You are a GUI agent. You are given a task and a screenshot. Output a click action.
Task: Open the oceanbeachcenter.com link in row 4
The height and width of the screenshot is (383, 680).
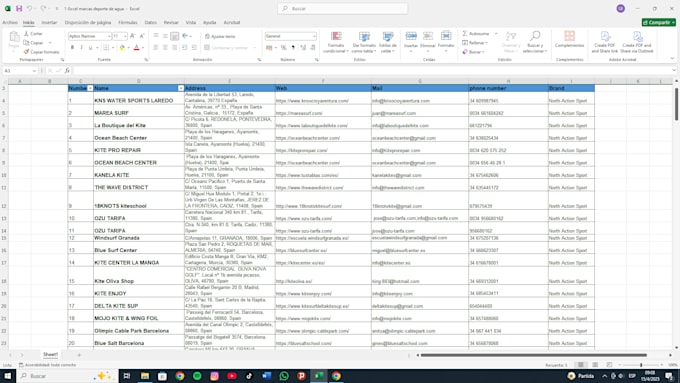(x=308, y=138)
